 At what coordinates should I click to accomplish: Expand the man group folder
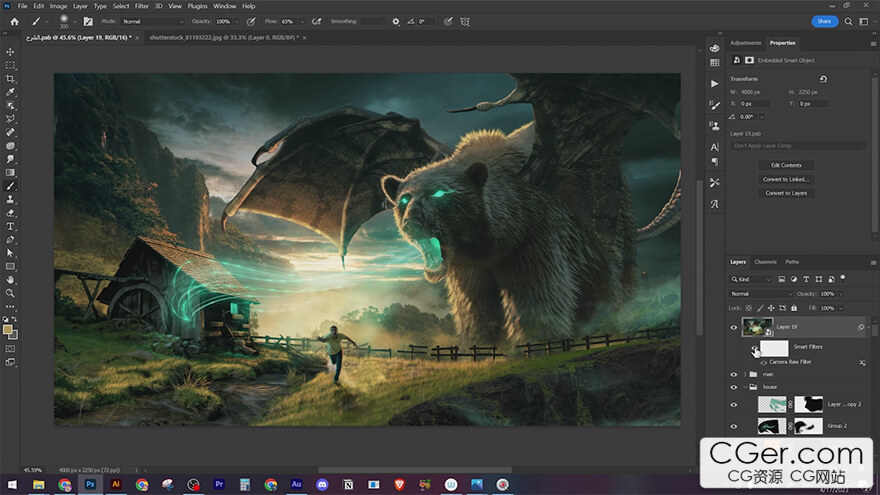coord(745,374)
